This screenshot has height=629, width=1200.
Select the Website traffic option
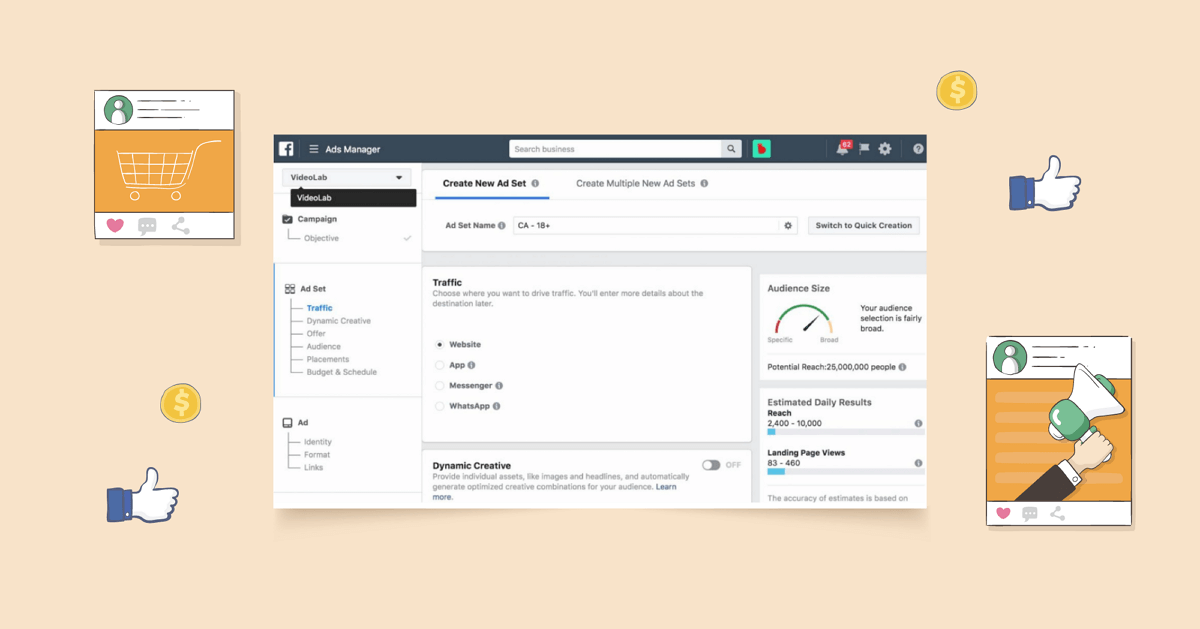[x=440, y=345]
